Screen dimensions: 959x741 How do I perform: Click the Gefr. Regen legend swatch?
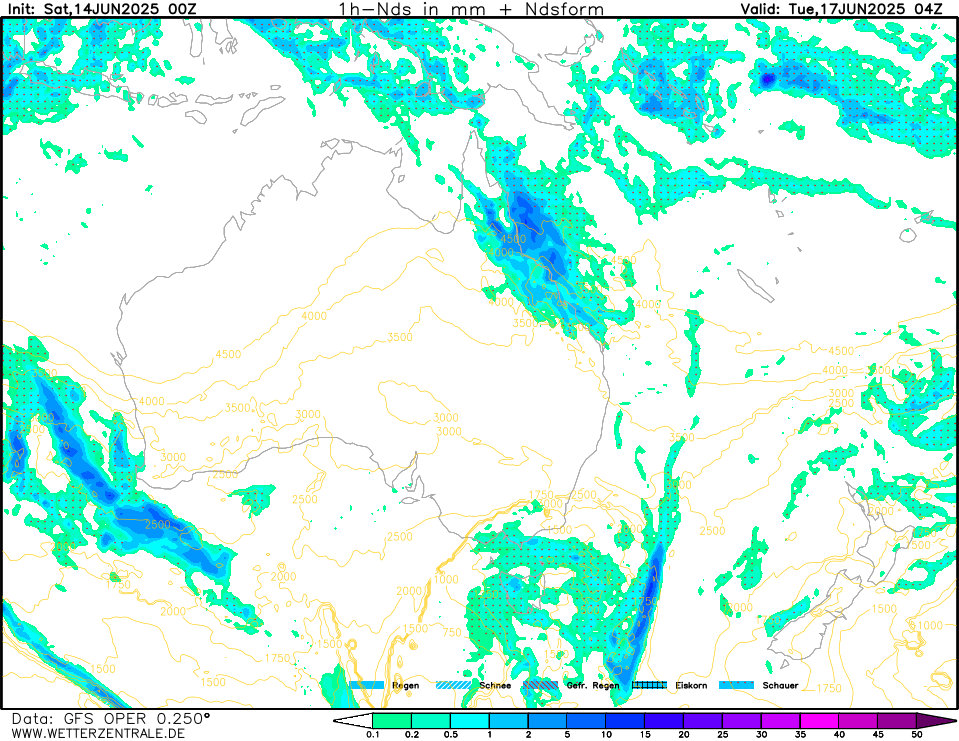point(541,685)
